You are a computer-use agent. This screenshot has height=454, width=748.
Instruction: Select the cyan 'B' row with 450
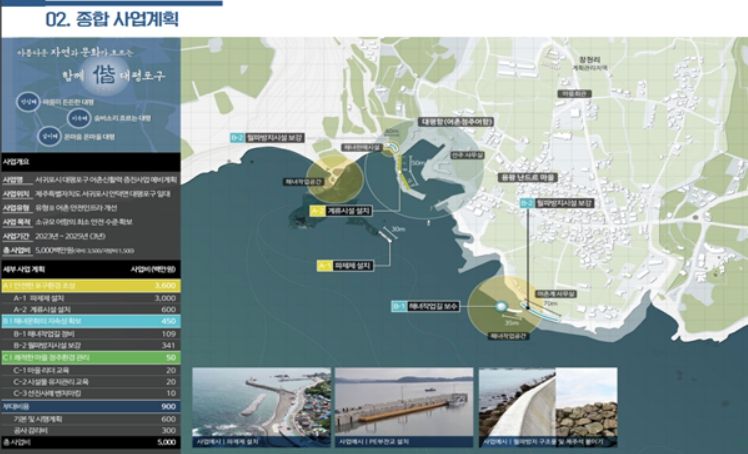(91, 321)
